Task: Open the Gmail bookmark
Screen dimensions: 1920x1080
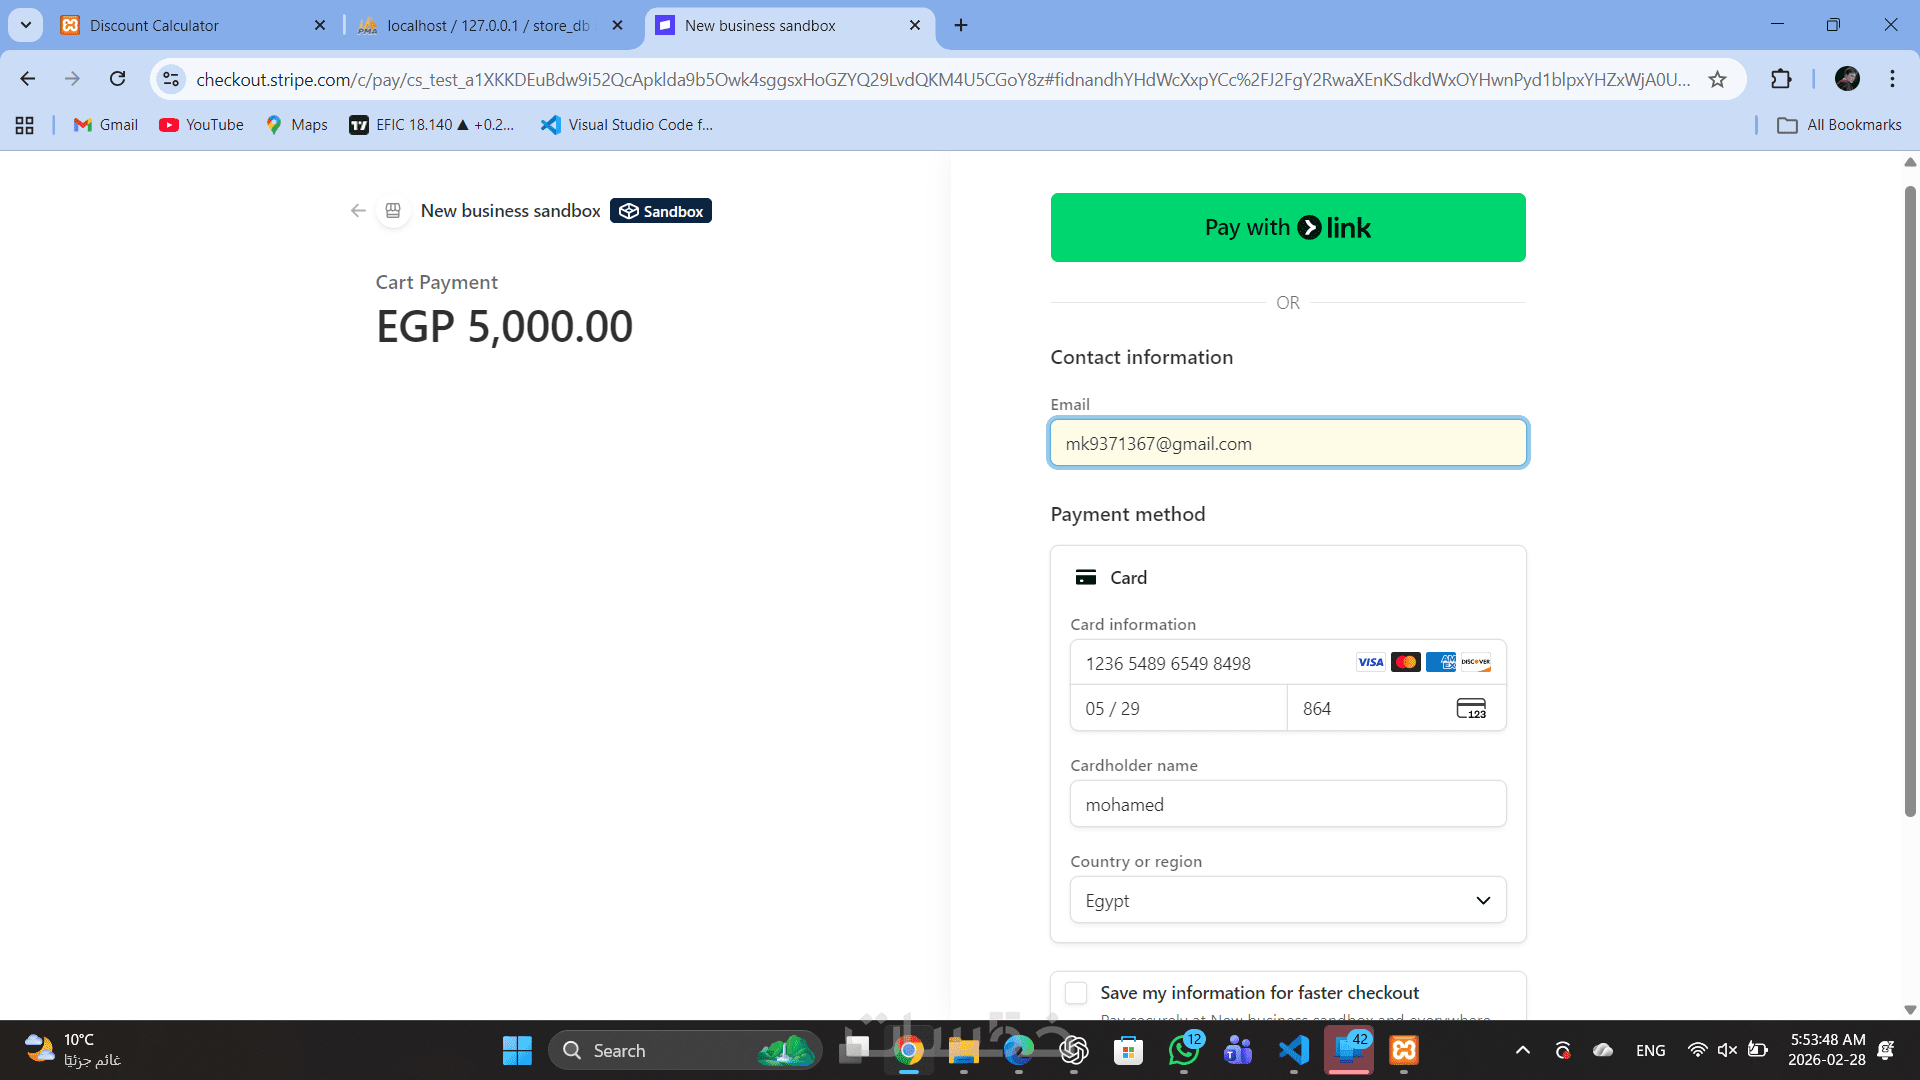Action: [106, 125]
